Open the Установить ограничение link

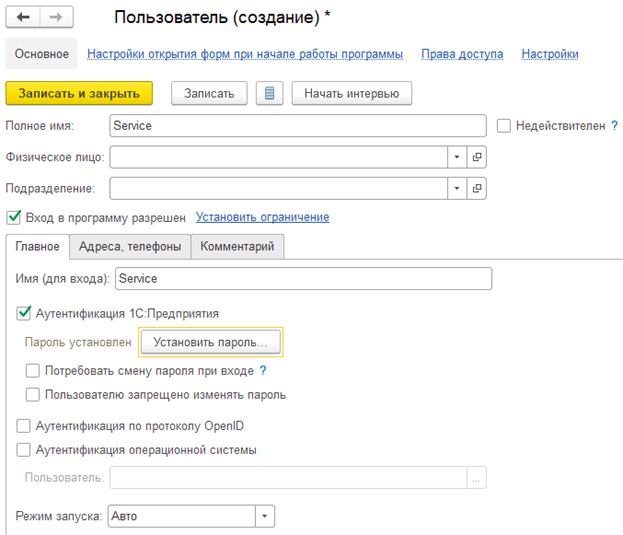(x=262, y=217)
